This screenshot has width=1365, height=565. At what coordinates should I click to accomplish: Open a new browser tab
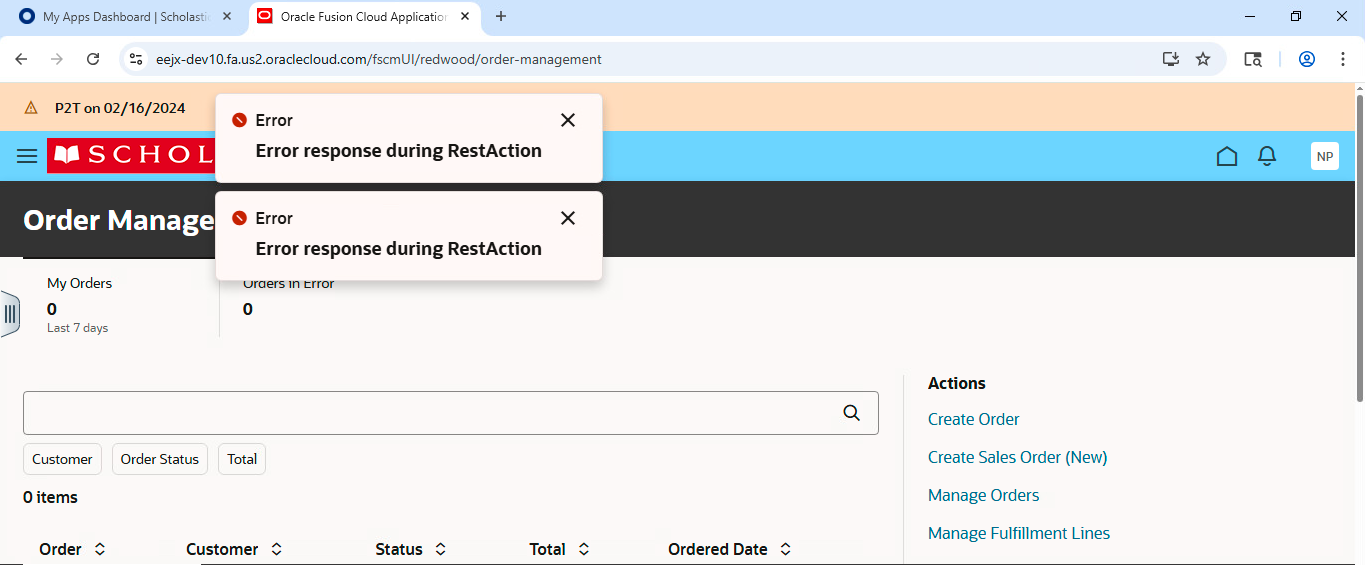[x=501, y=16]
